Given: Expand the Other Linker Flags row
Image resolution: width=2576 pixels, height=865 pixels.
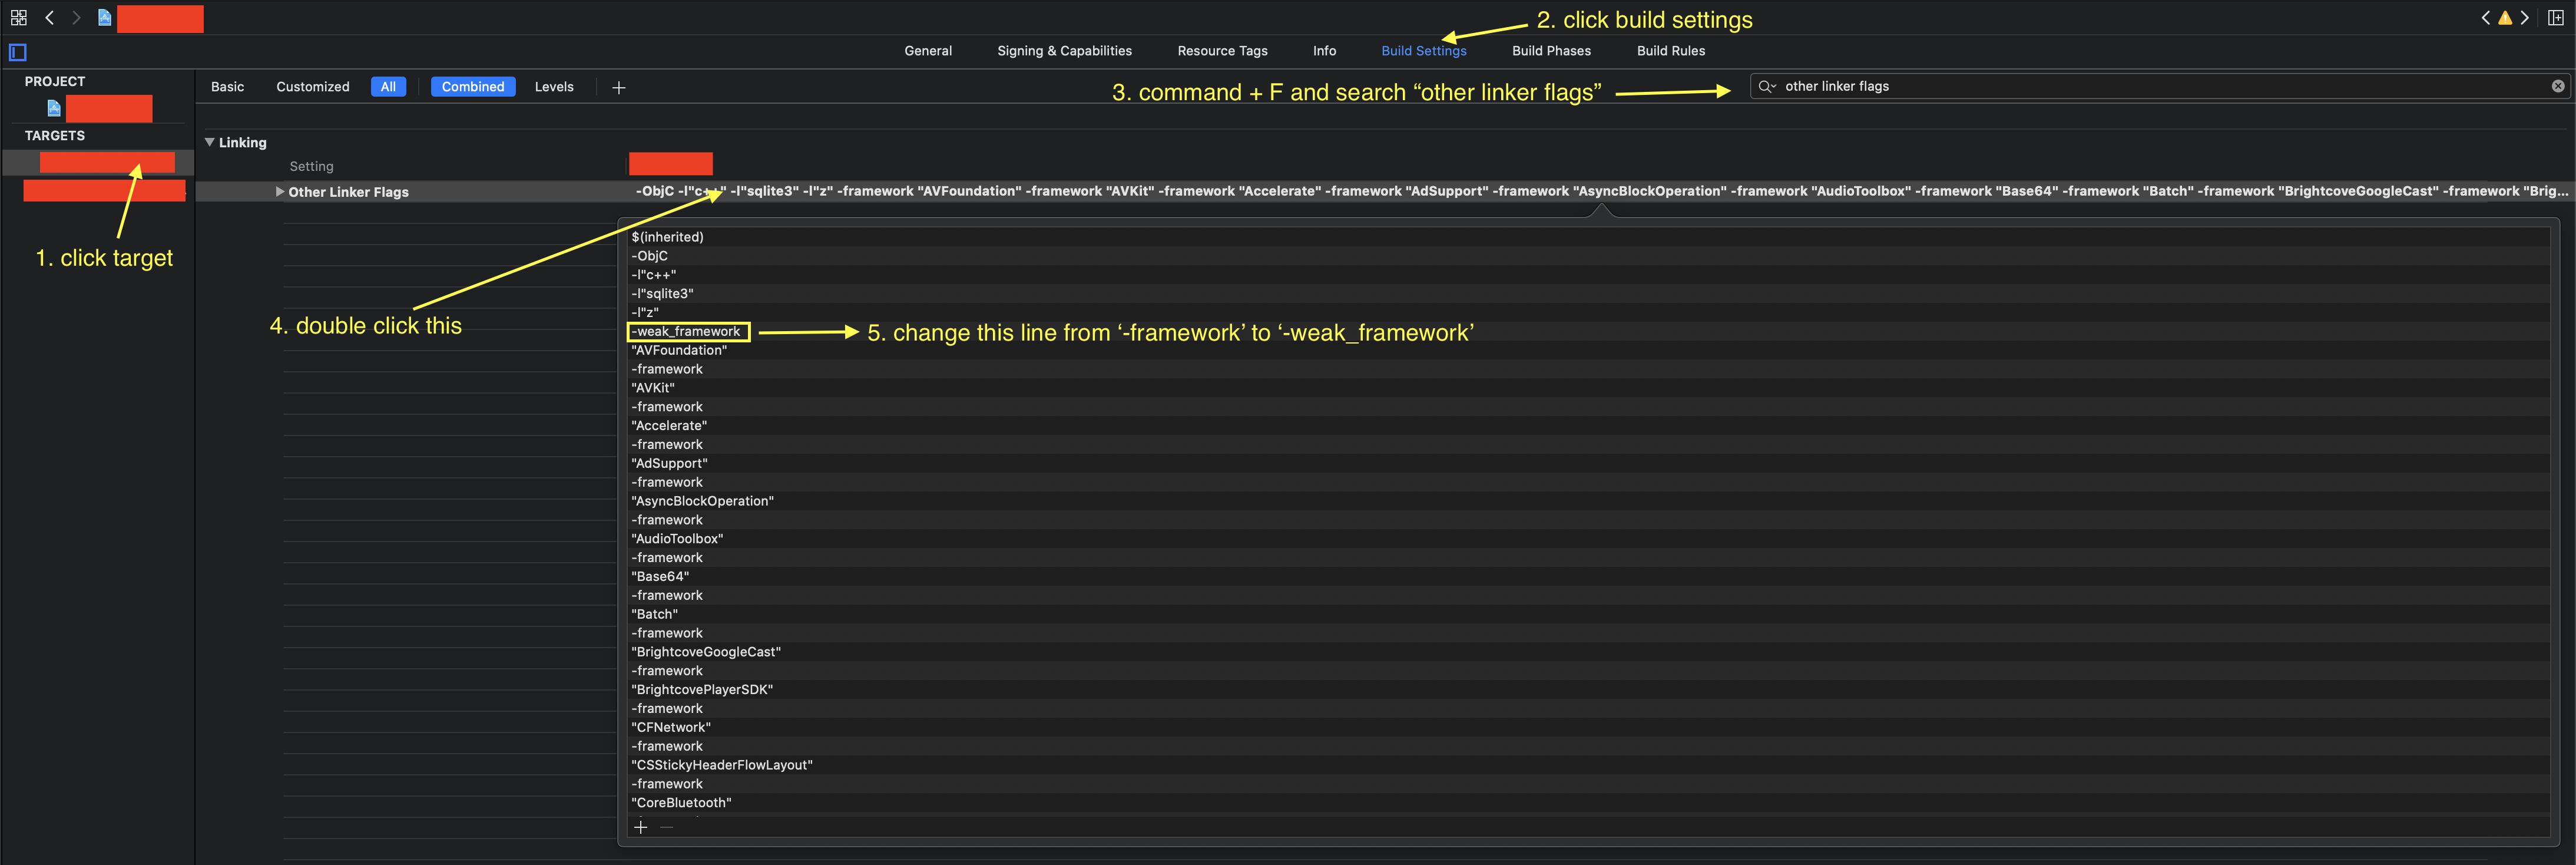Looking at the screenshot, I should 280,191.
